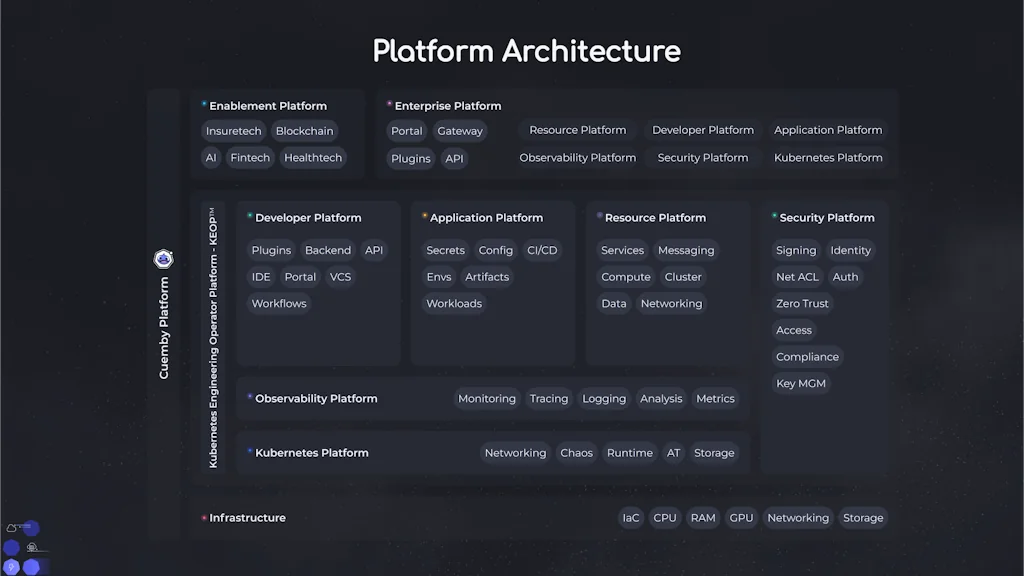The image size is (1024, 576).
Task: Click the orange dot icon beside Application Platform
Action: [x=424, y=217]
